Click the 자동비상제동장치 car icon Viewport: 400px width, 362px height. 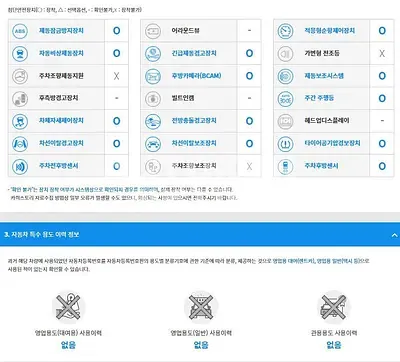point(20,54)
